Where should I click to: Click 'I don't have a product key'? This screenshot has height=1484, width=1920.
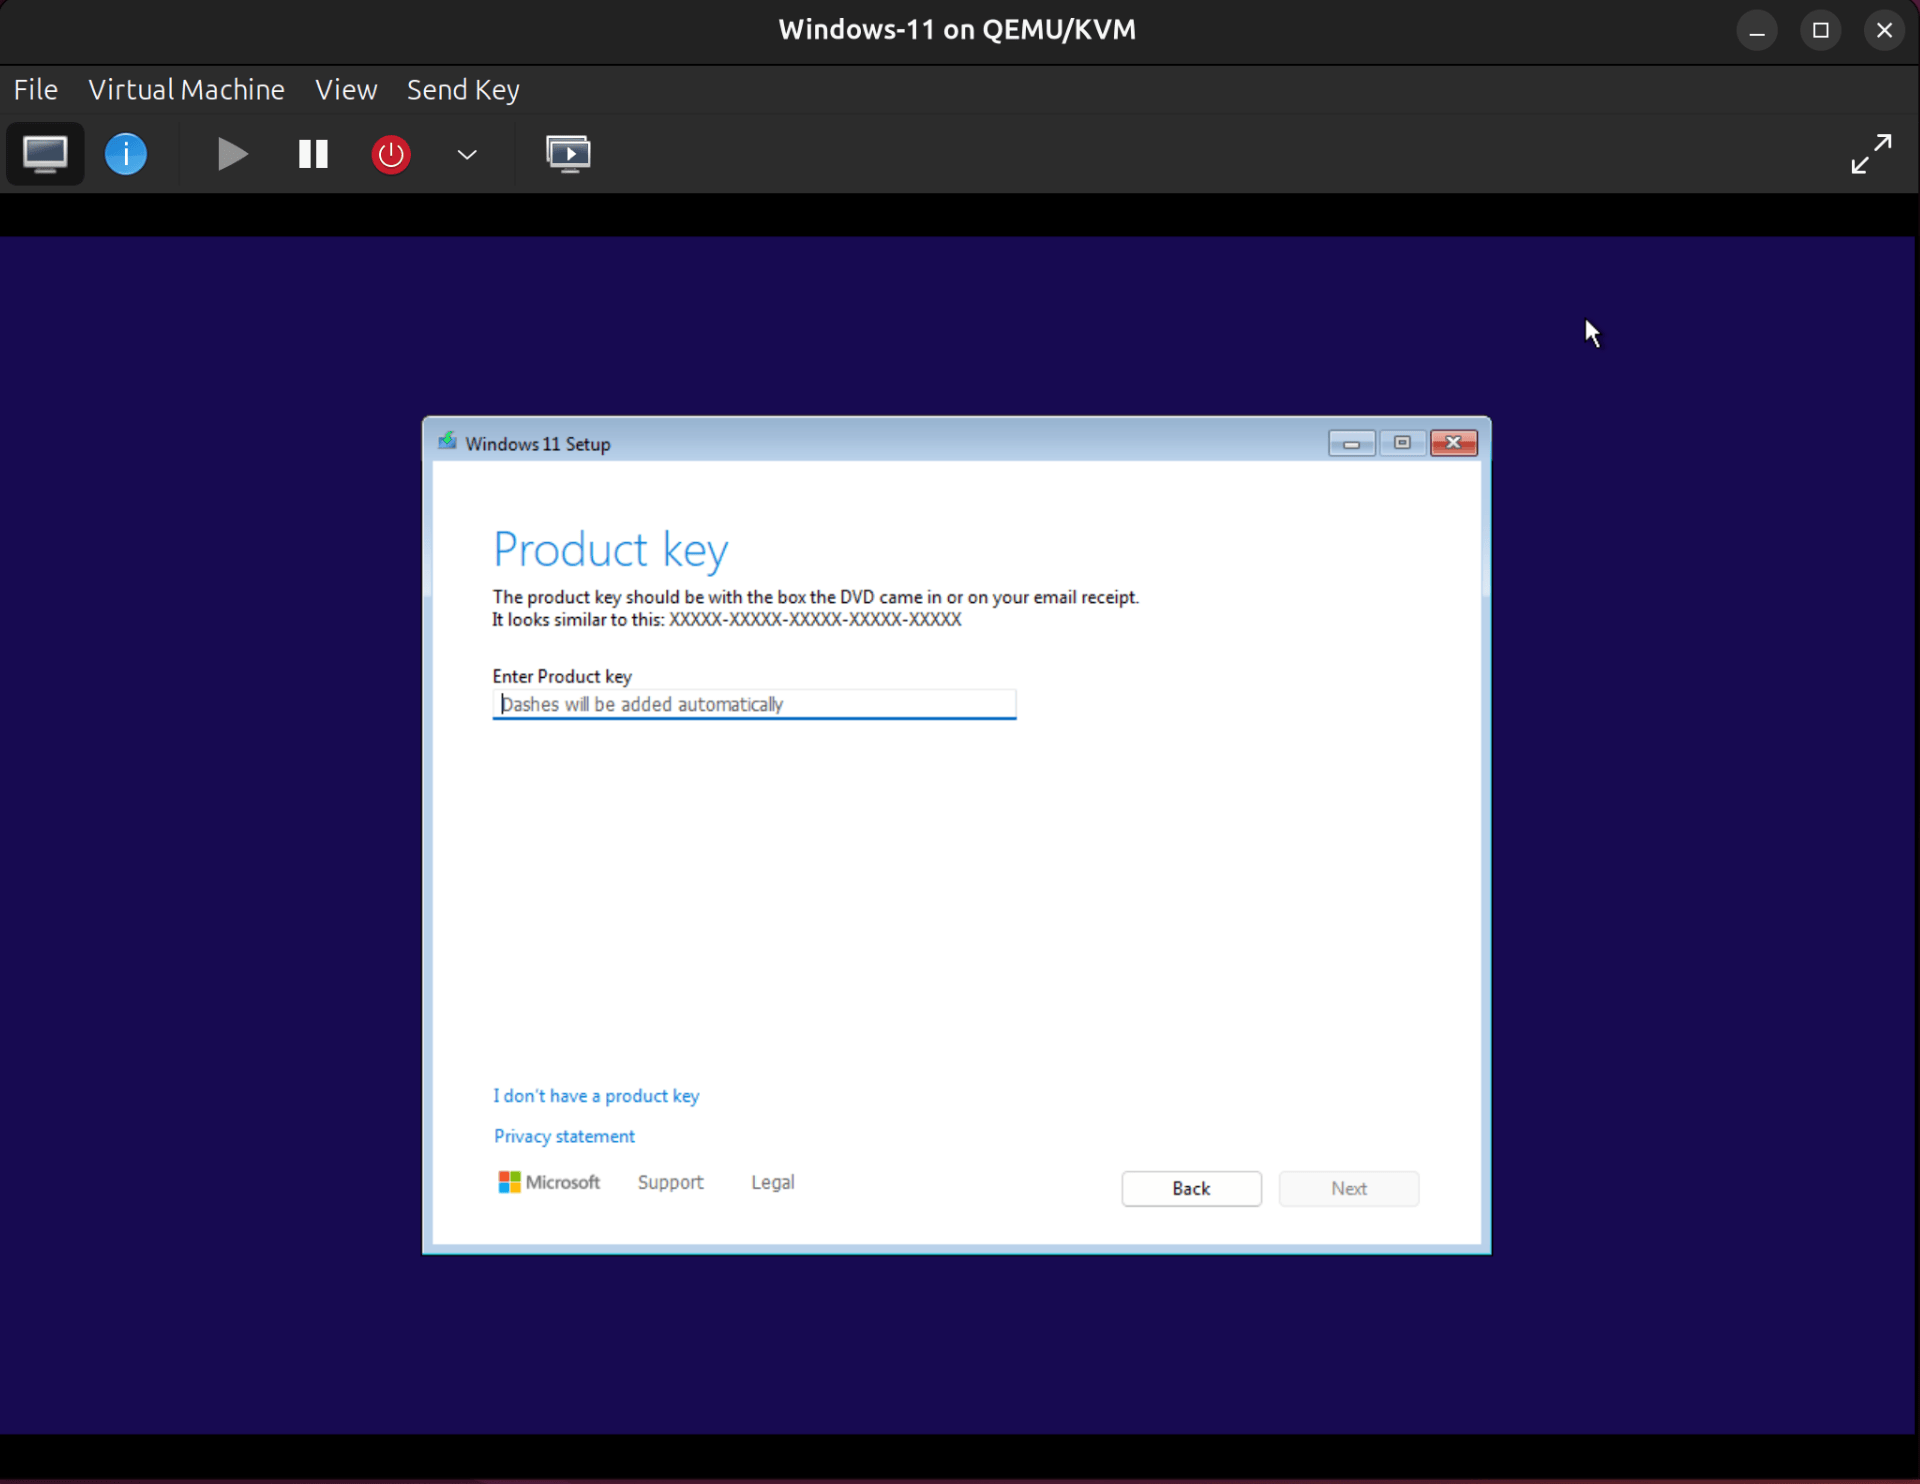point(595,1095)
